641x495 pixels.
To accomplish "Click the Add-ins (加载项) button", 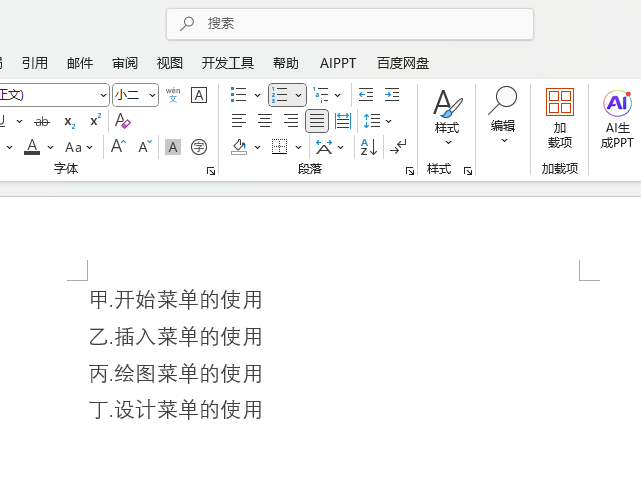I will pyautogui.click(x=560, y=119).
